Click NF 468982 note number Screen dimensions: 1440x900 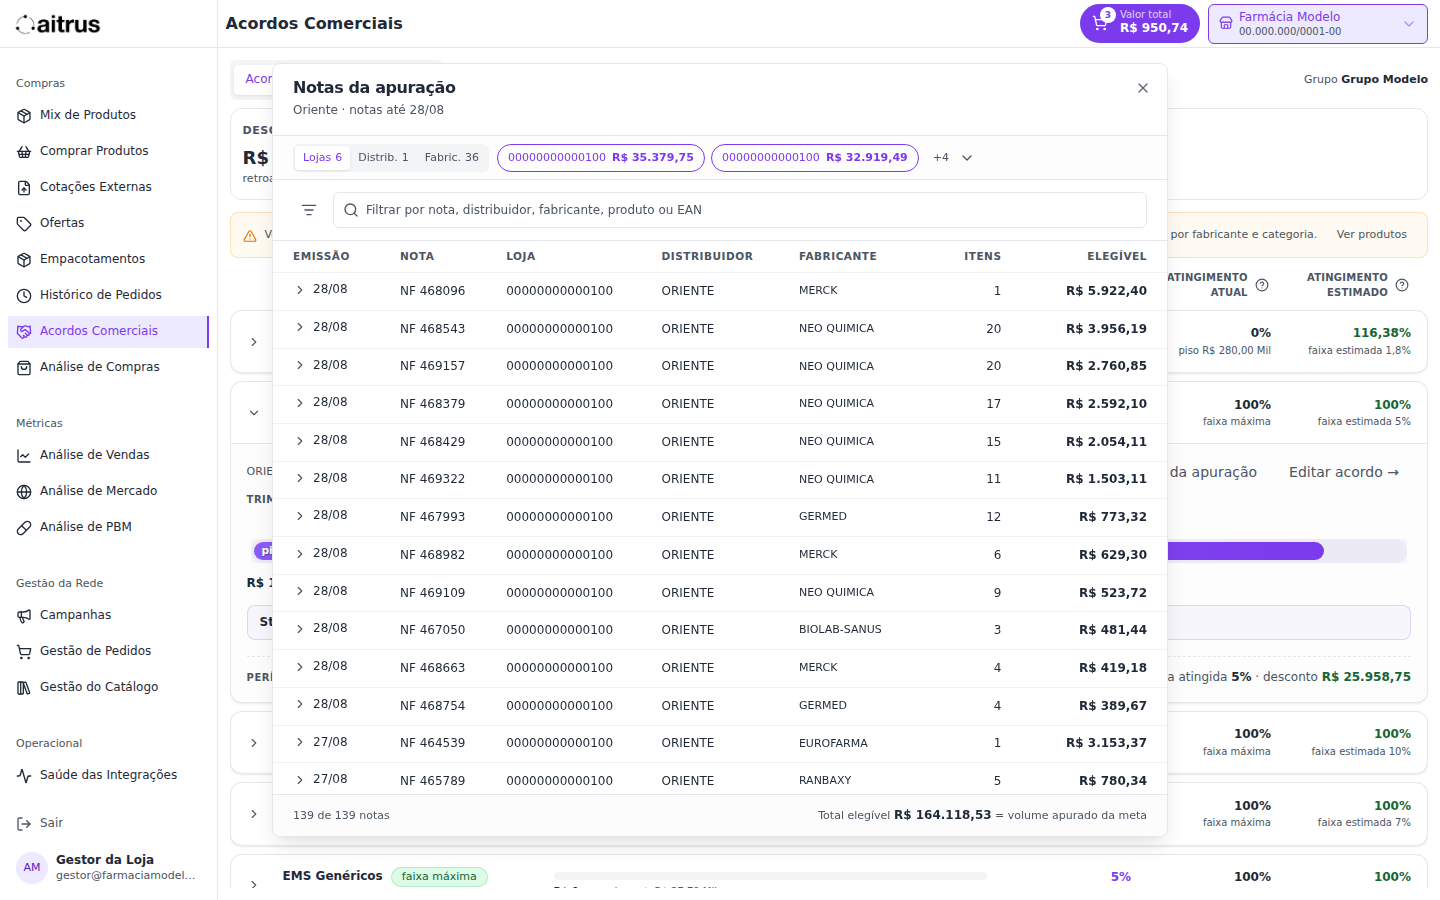432,555
